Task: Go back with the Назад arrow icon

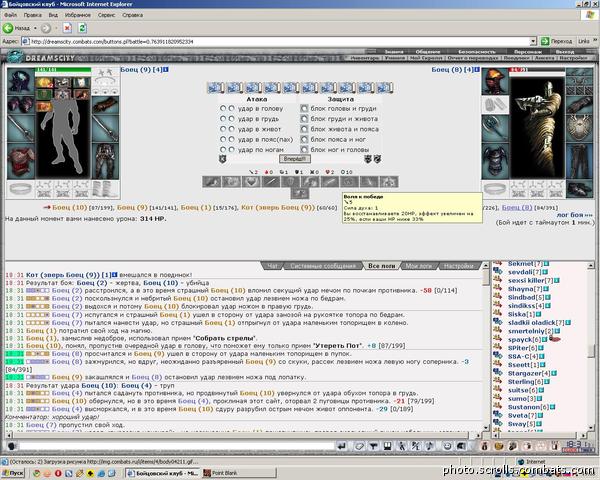Action: pos(8,28)
